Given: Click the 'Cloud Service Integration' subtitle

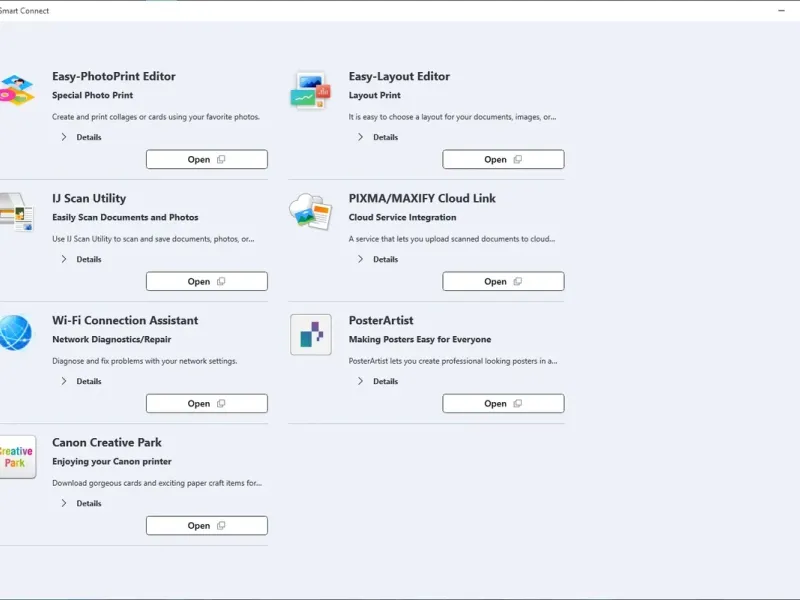Looking at the screenshot, I should pyautogui.click(x=403, y=217).
